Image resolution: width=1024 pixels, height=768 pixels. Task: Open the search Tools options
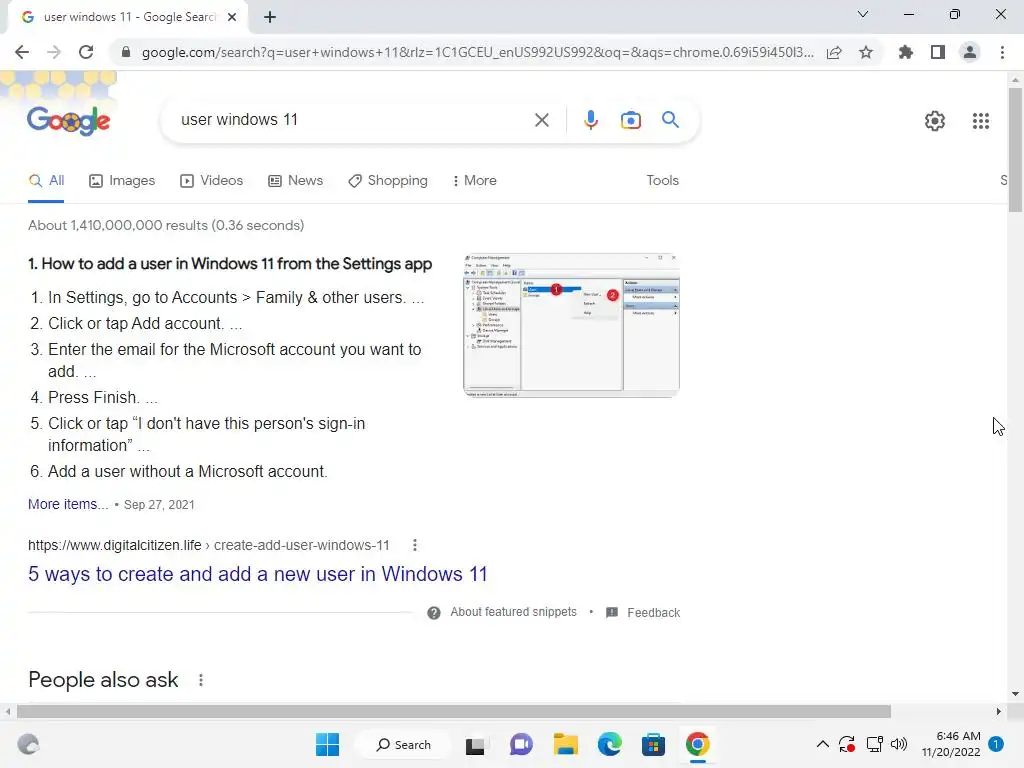pyautogui.click(x=662, y=181)
